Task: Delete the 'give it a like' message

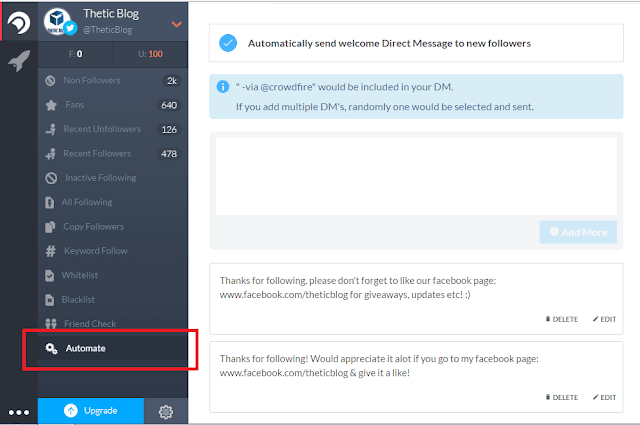Action: point(562,397)
